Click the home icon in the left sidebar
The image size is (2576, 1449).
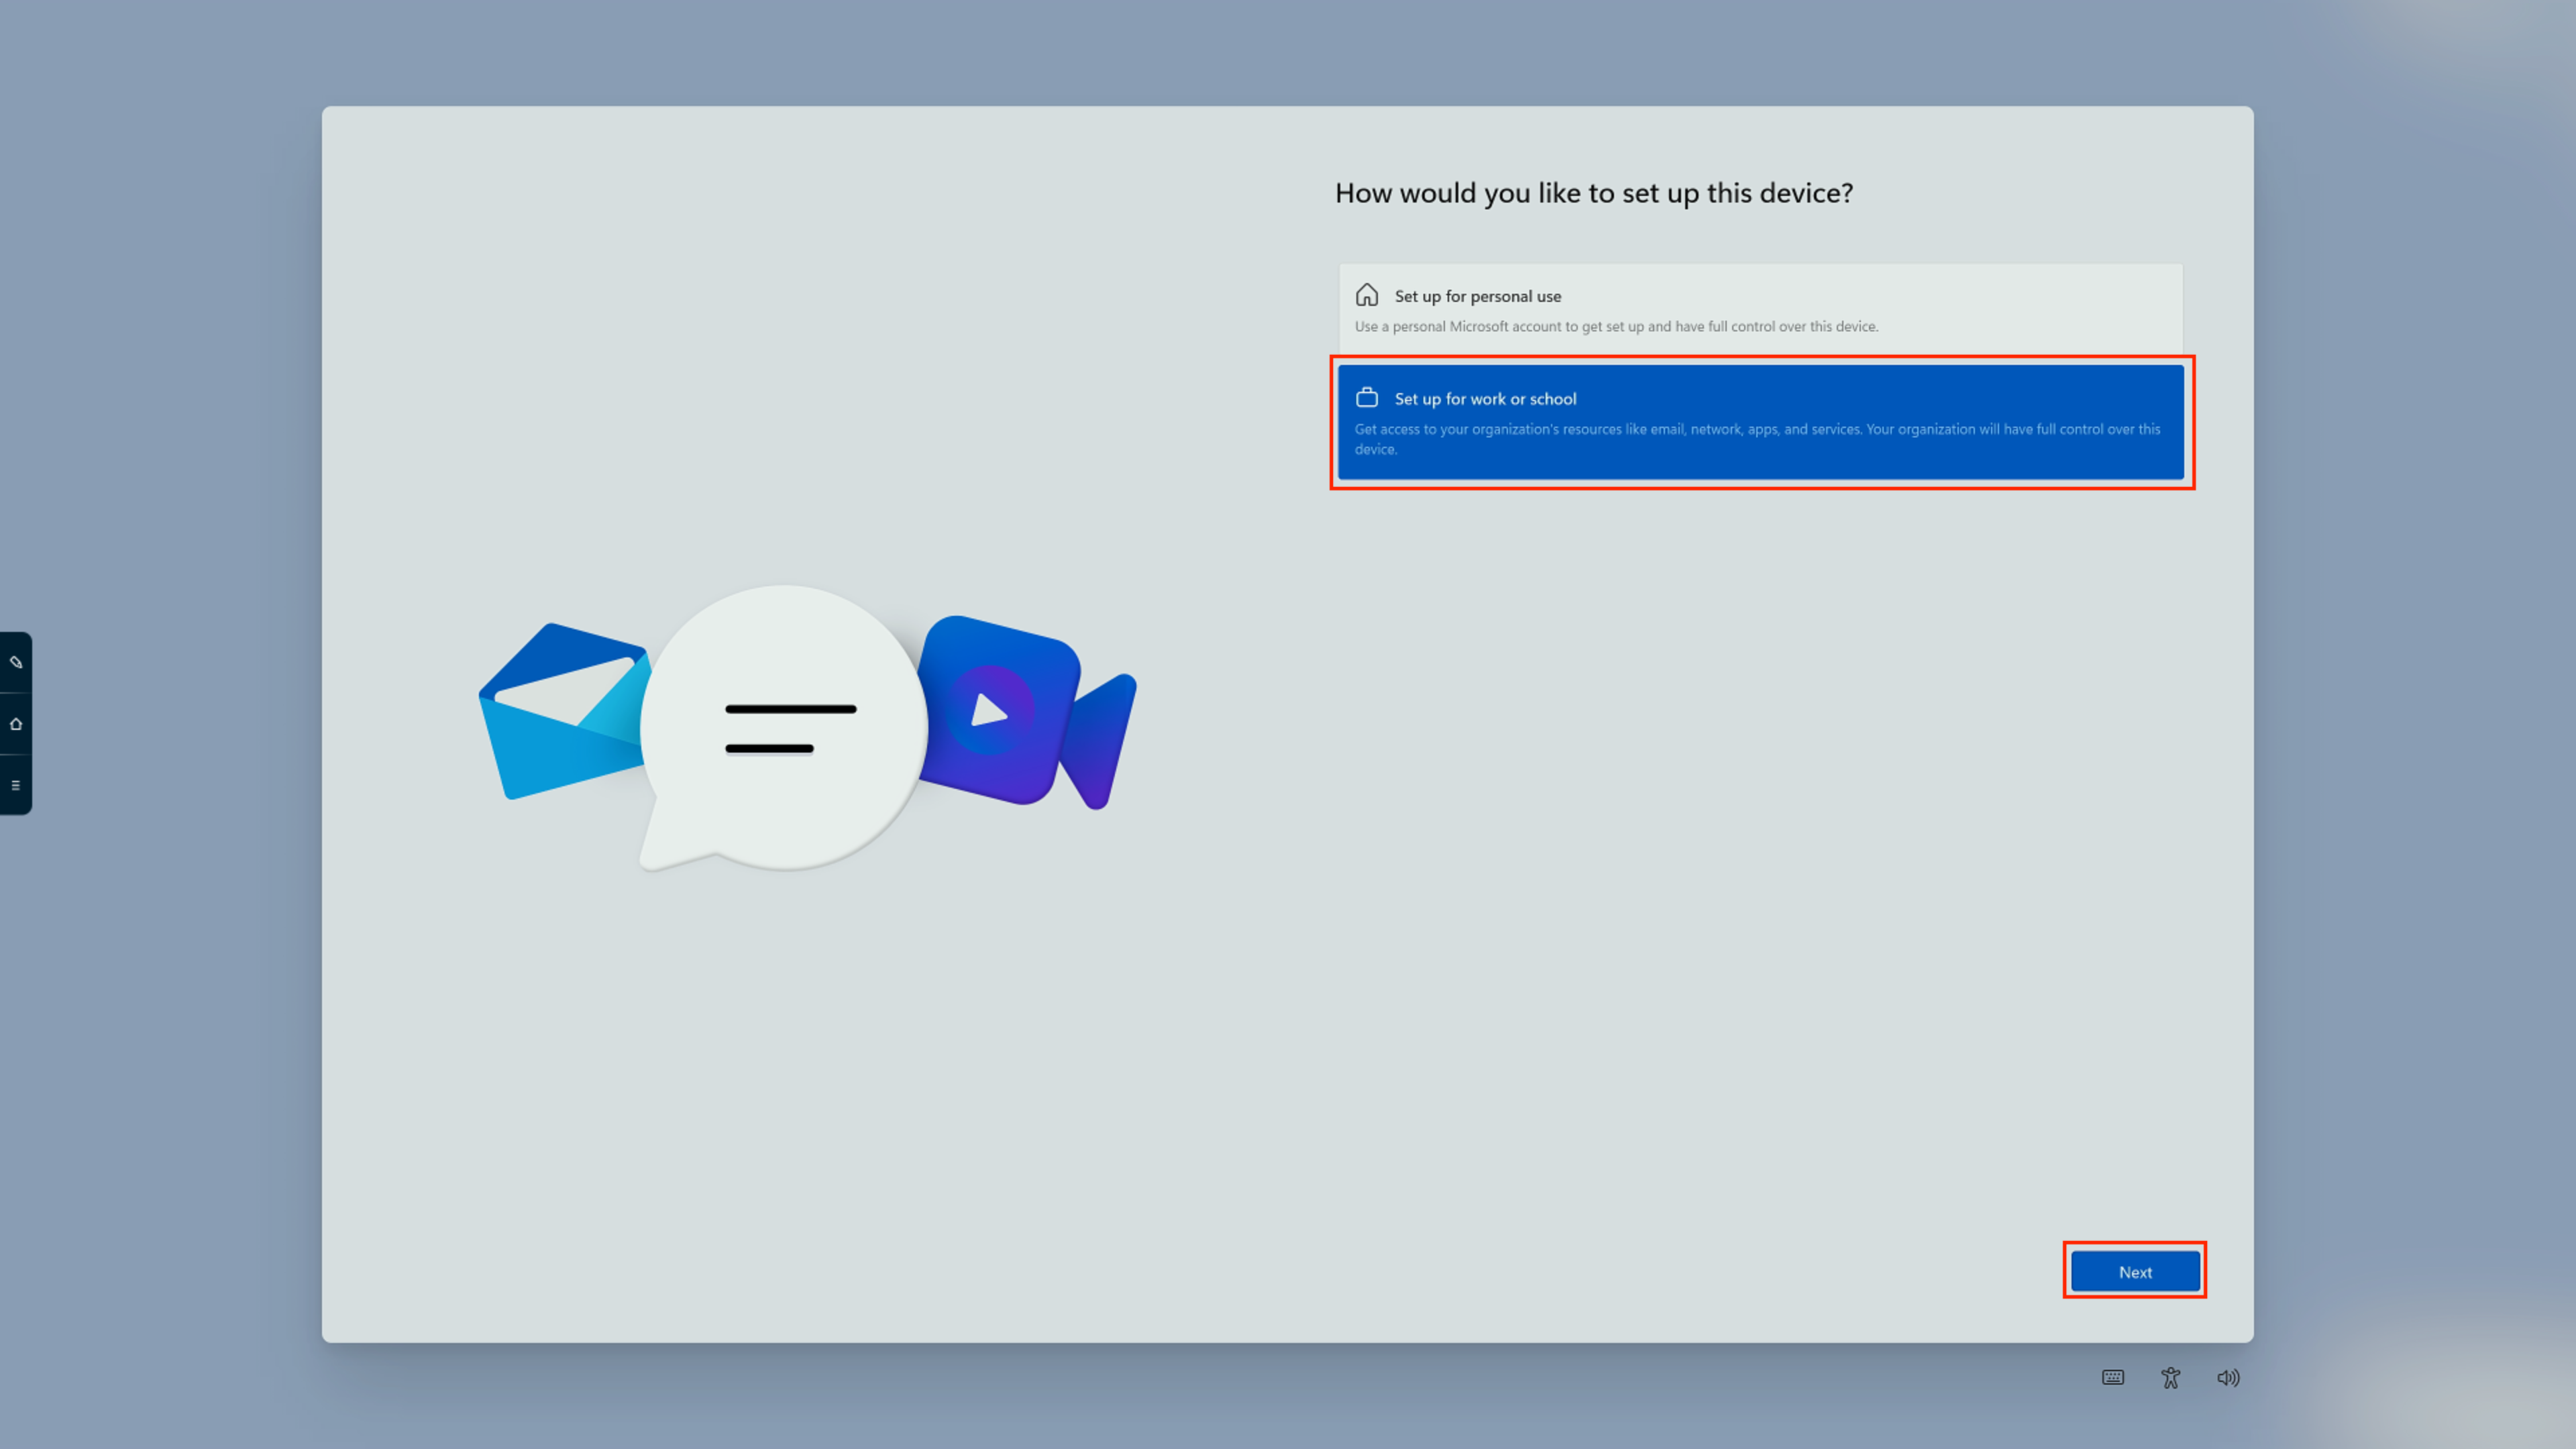[x=16, y=724]
